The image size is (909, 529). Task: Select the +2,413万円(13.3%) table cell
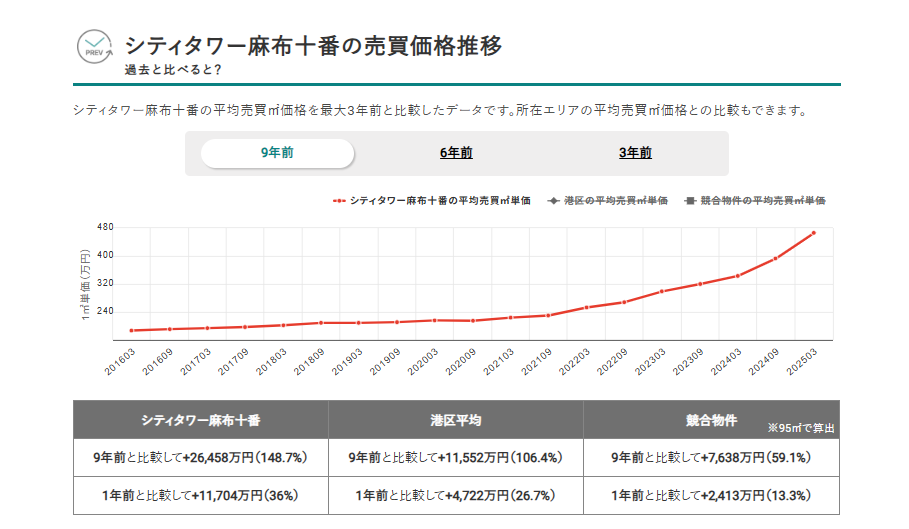click(x=711, y=495)
